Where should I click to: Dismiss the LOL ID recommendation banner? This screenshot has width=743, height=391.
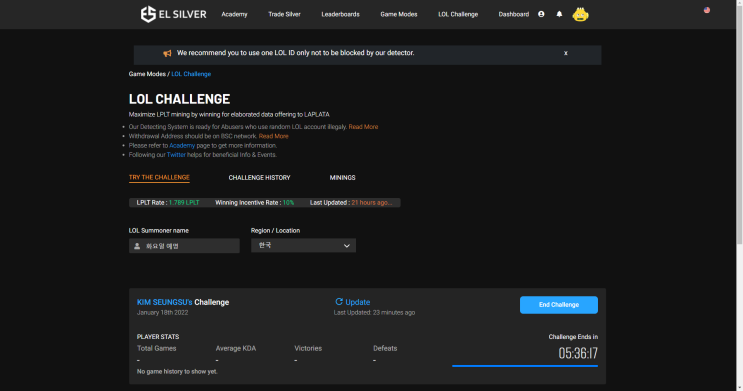[565, 53]
